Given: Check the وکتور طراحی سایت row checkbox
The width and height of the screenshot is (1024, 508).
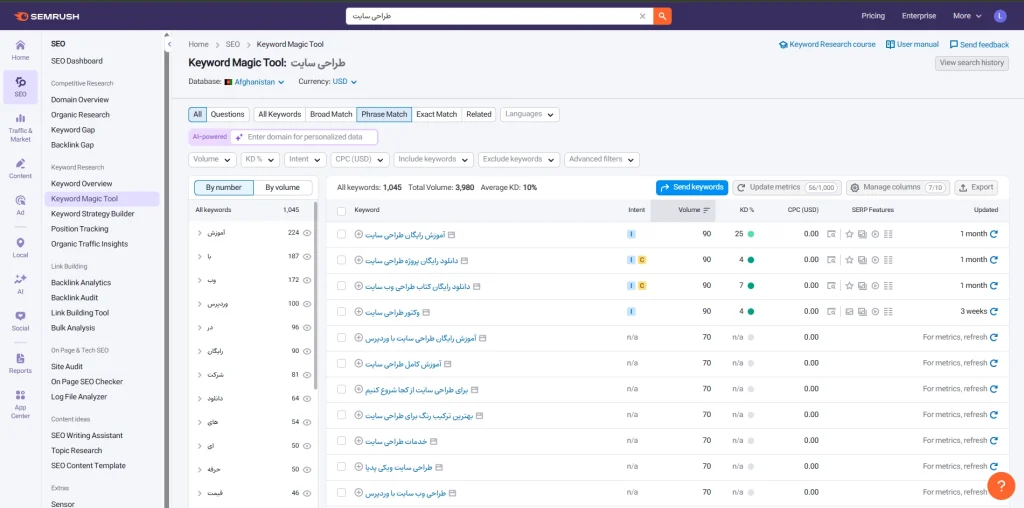Looking at the screenshot, I should click(x=342, y=311).
